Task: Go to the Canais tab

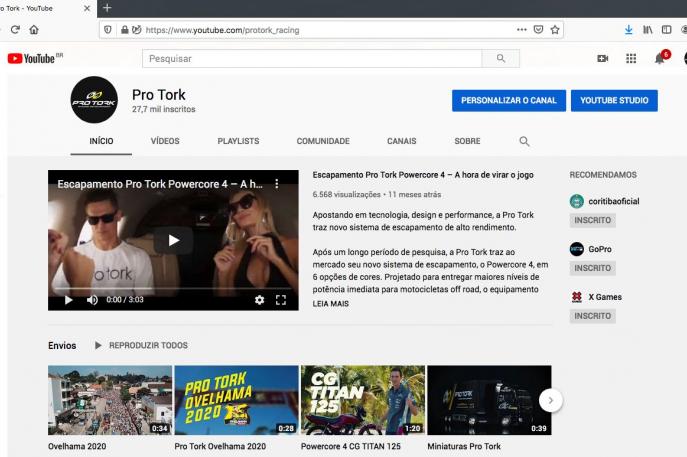Action: (401, 141)
